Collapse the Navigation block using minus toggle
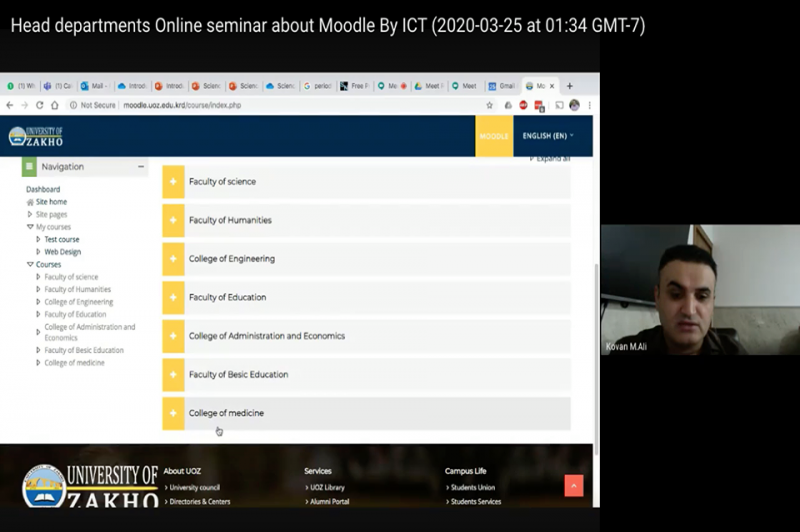Image resolution: width=800 pixels, height=532 pixels. [141, 167]
